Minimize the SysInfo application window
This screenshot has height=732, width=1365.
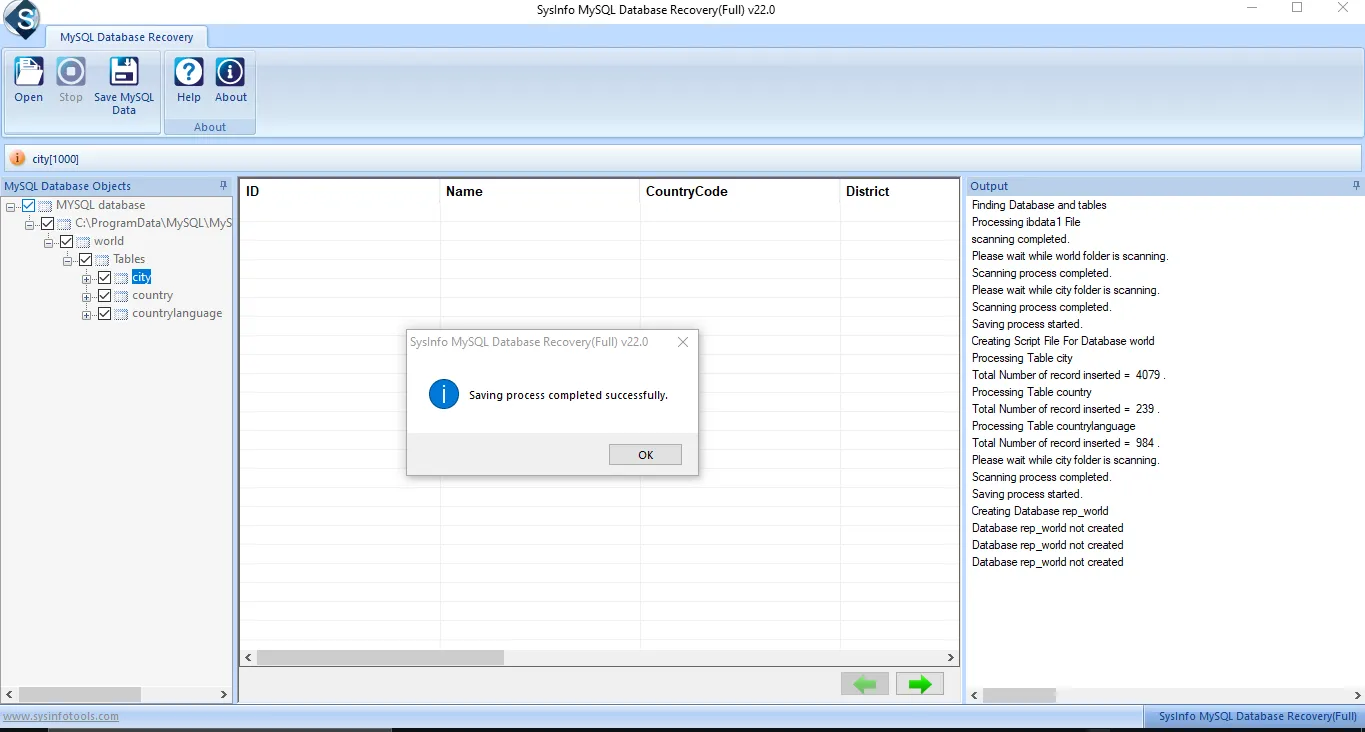coord(1252,8)
